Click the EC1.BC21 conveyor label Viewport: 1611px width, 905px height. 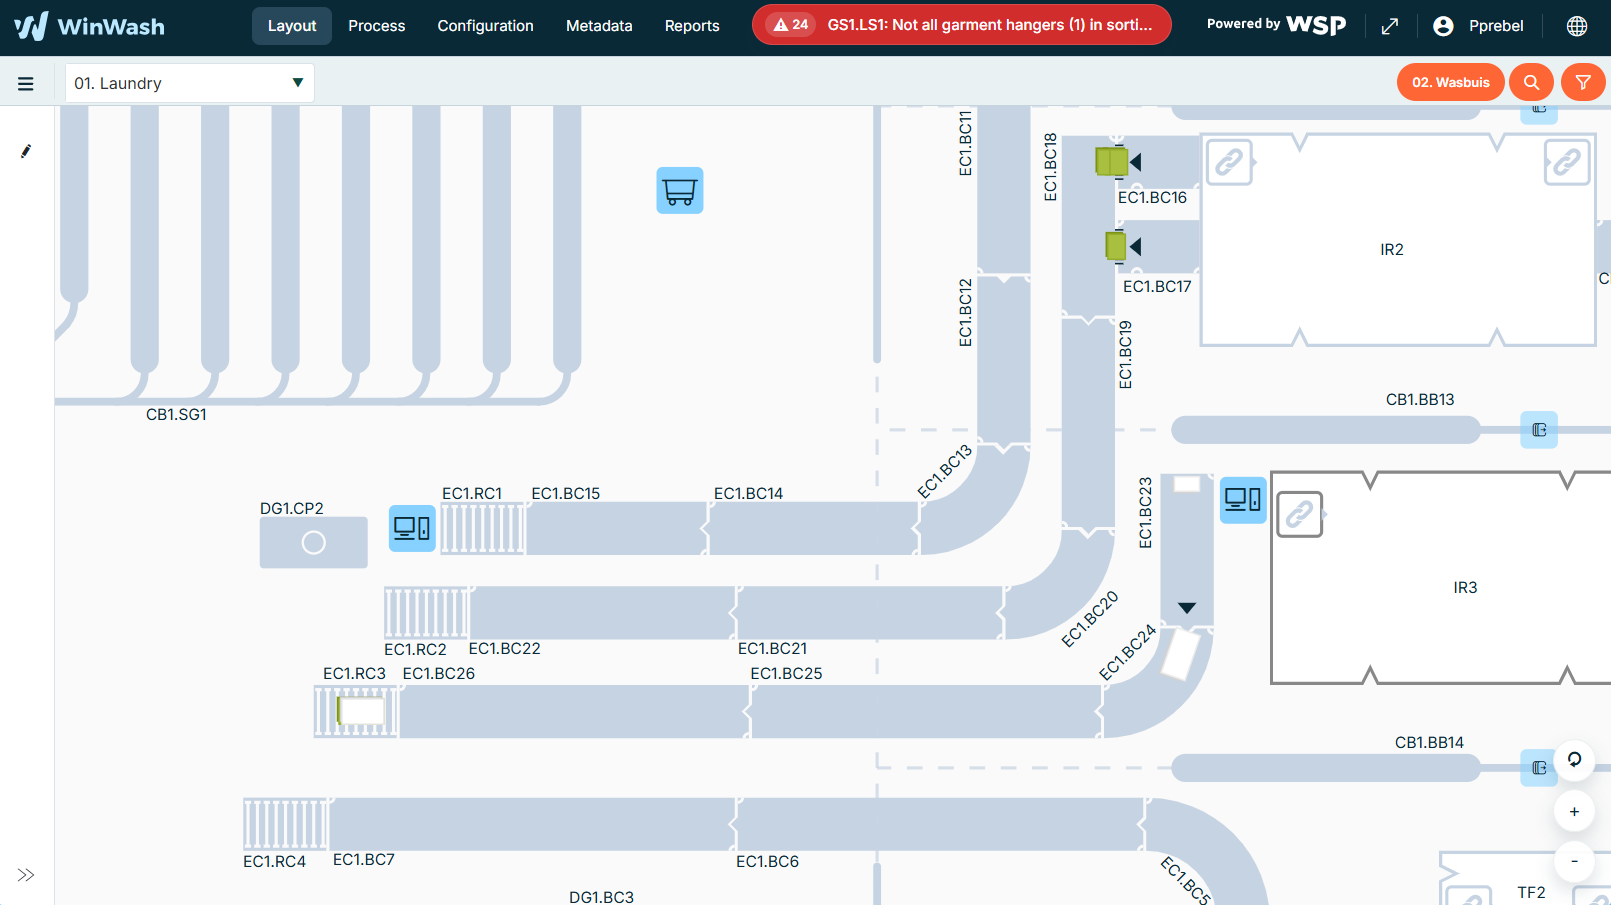pyautogui.click(x=772, y=649)
